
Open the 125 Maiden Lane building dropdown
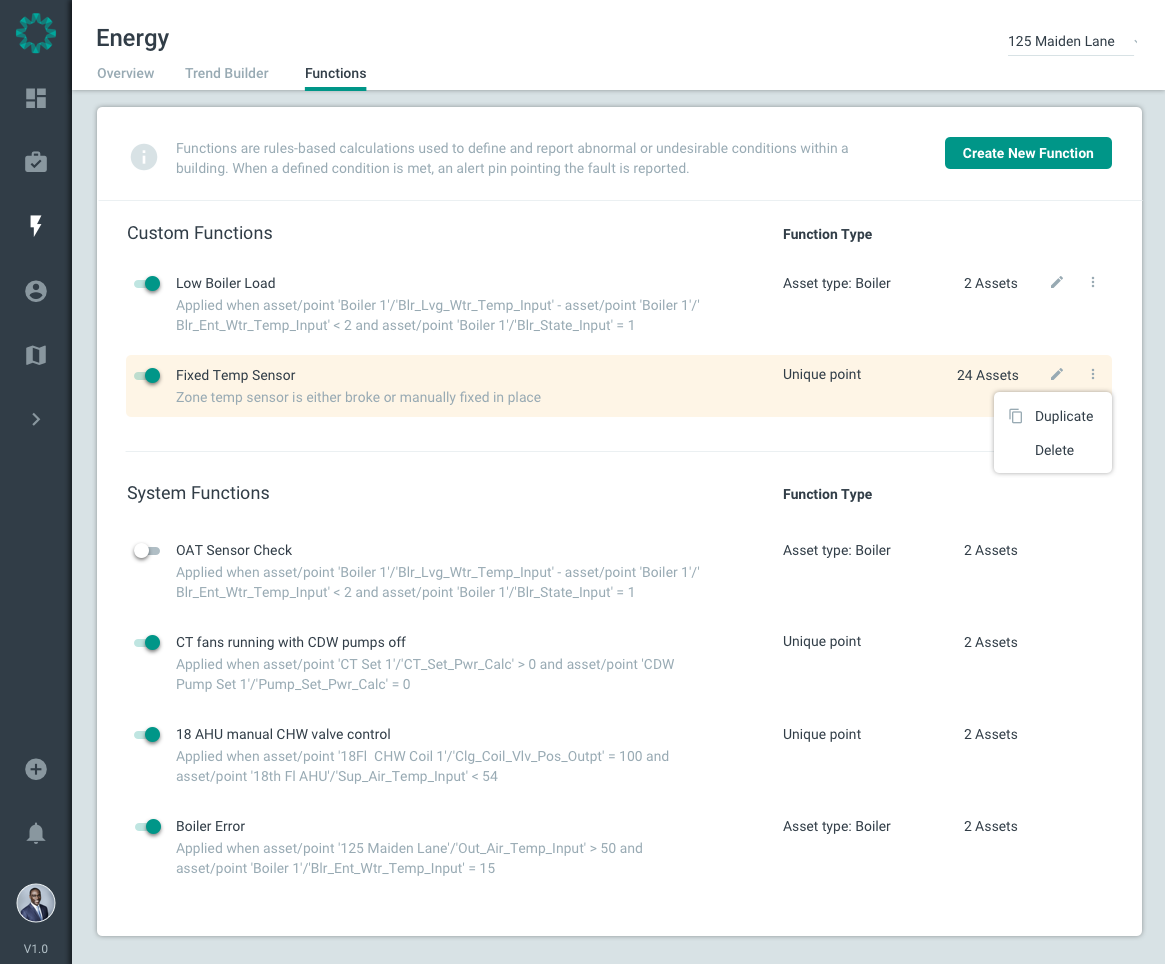click(x=1070, y=42)
